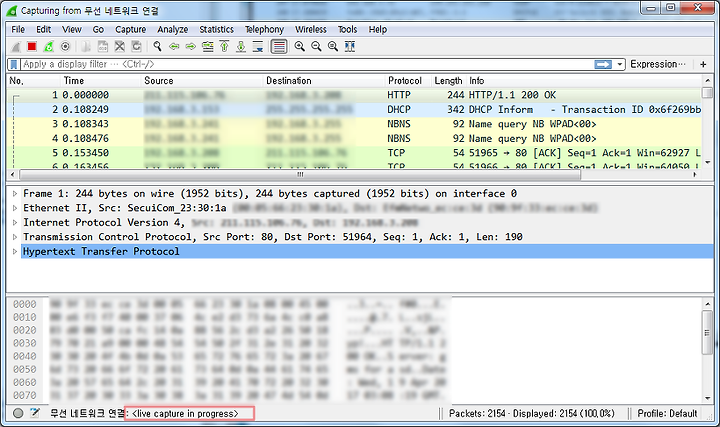This screenshot has width=720, height=427.
Task: Select packet 4 NBNS name query row
Action: [x=354, y=138]
